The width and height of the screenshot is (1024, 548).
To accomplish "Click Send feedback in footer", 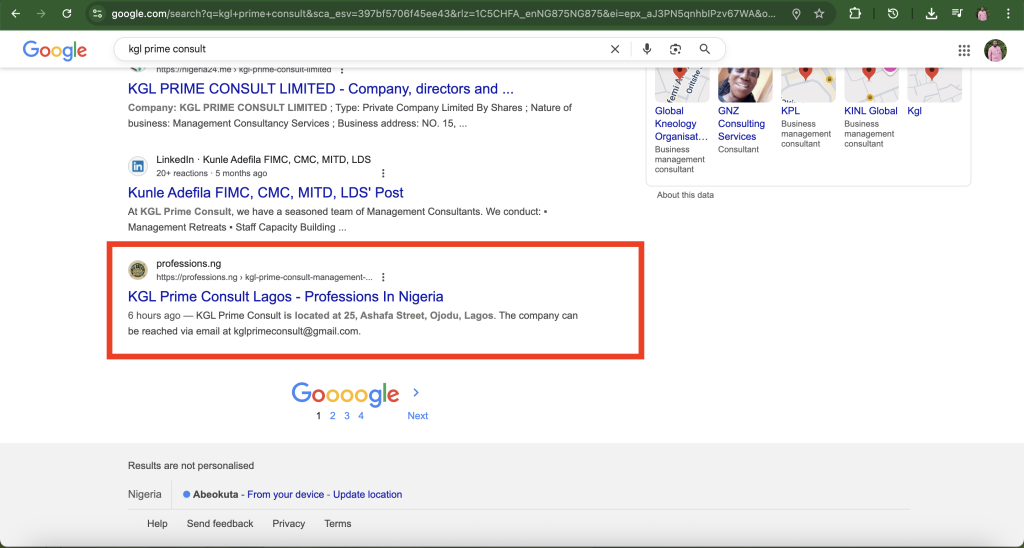I will click(x=220, y=524).
